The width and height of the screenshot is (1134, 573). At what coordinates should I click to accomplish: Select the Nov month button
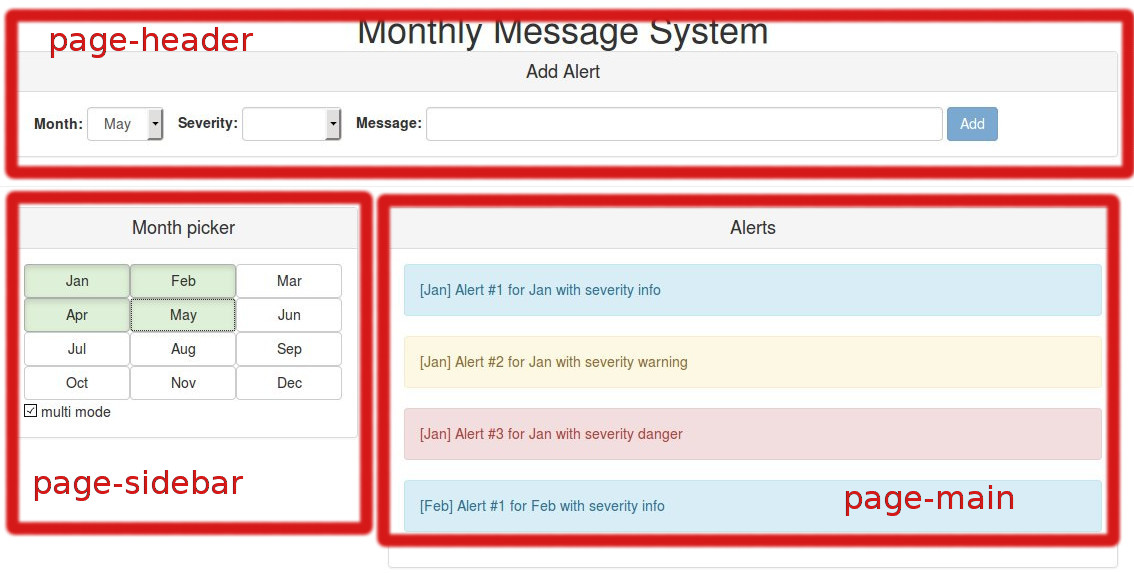click(183, 383)
